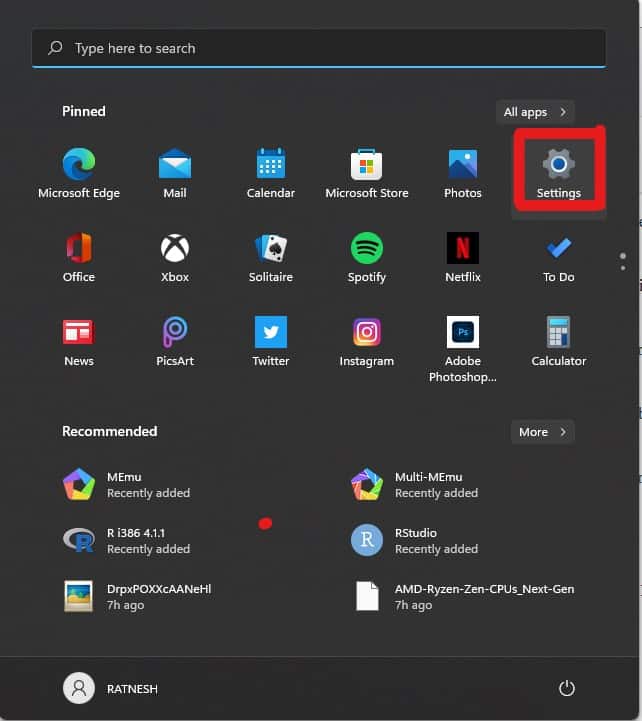Viewport: 642px width, 721px height.
Task: Open the AMD-Ryzen-Zen-CPUs_Next-Gen file
Action: [x=463, y=596]
